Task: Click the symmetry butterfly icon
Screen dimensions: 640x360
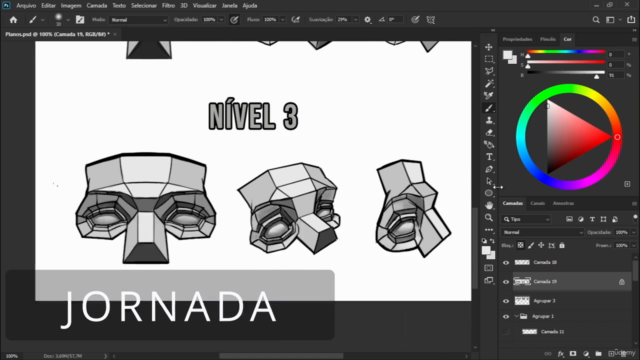Action: click(431, 20)
